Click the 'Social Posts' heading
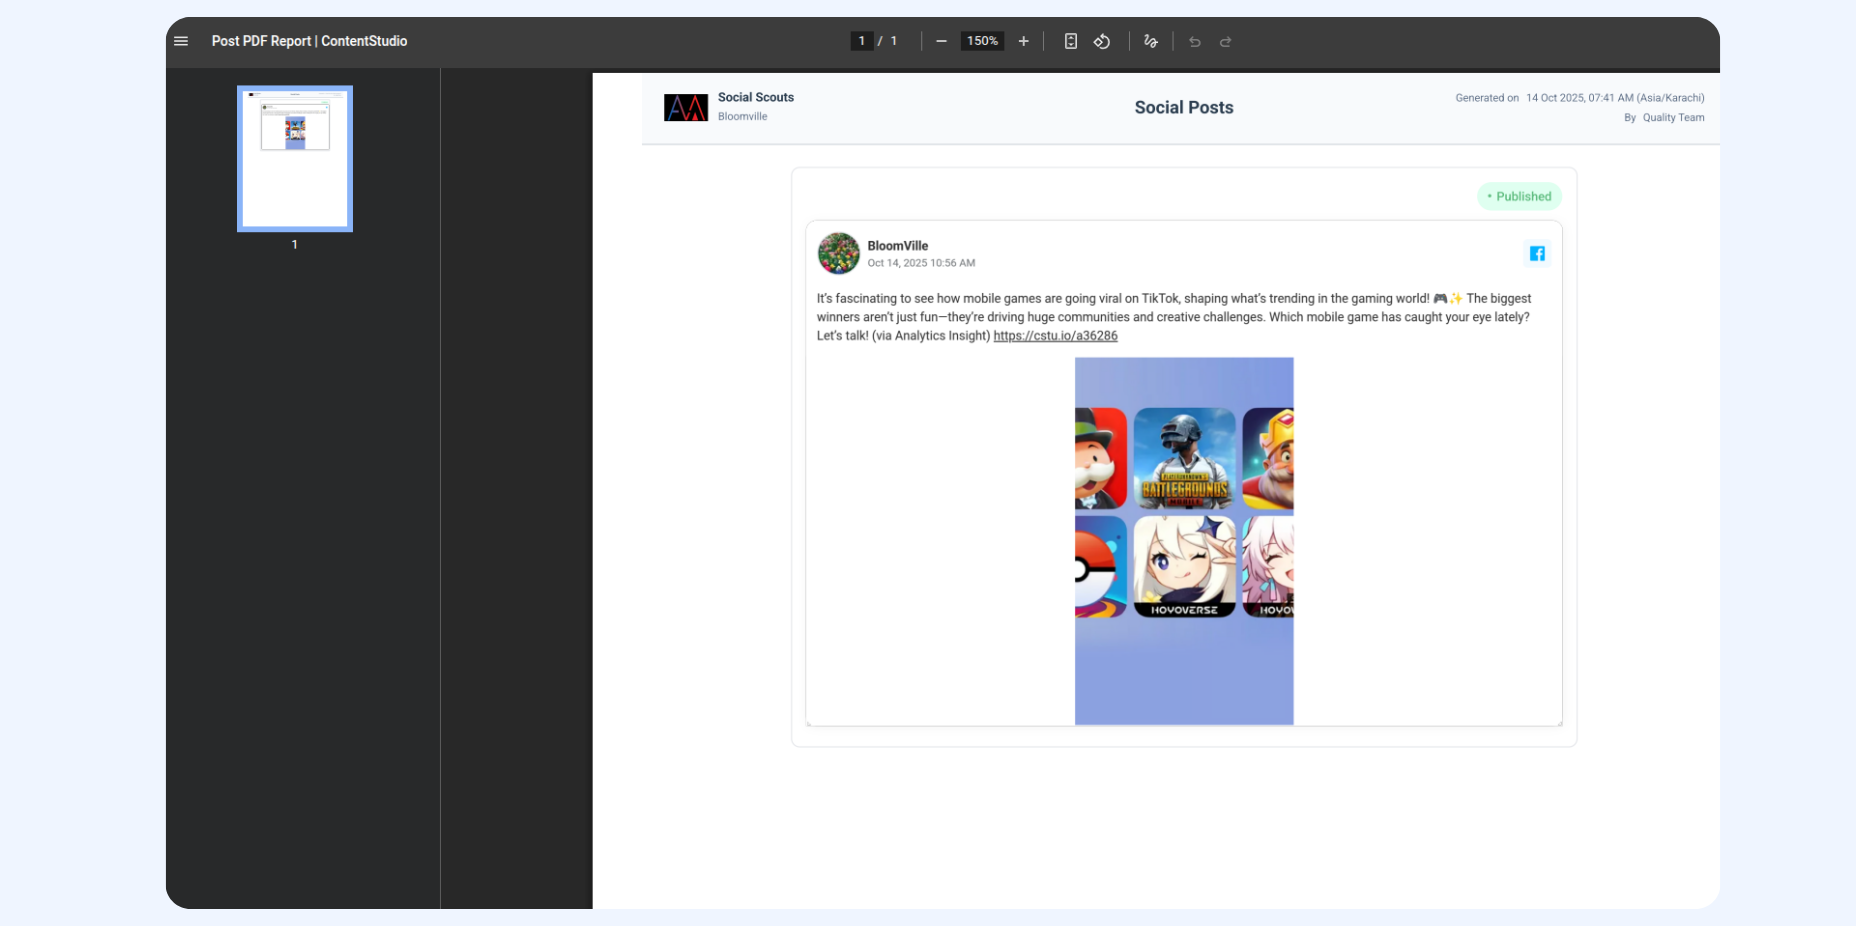This screenshot has width=1856, height=926. (1184, 107)
